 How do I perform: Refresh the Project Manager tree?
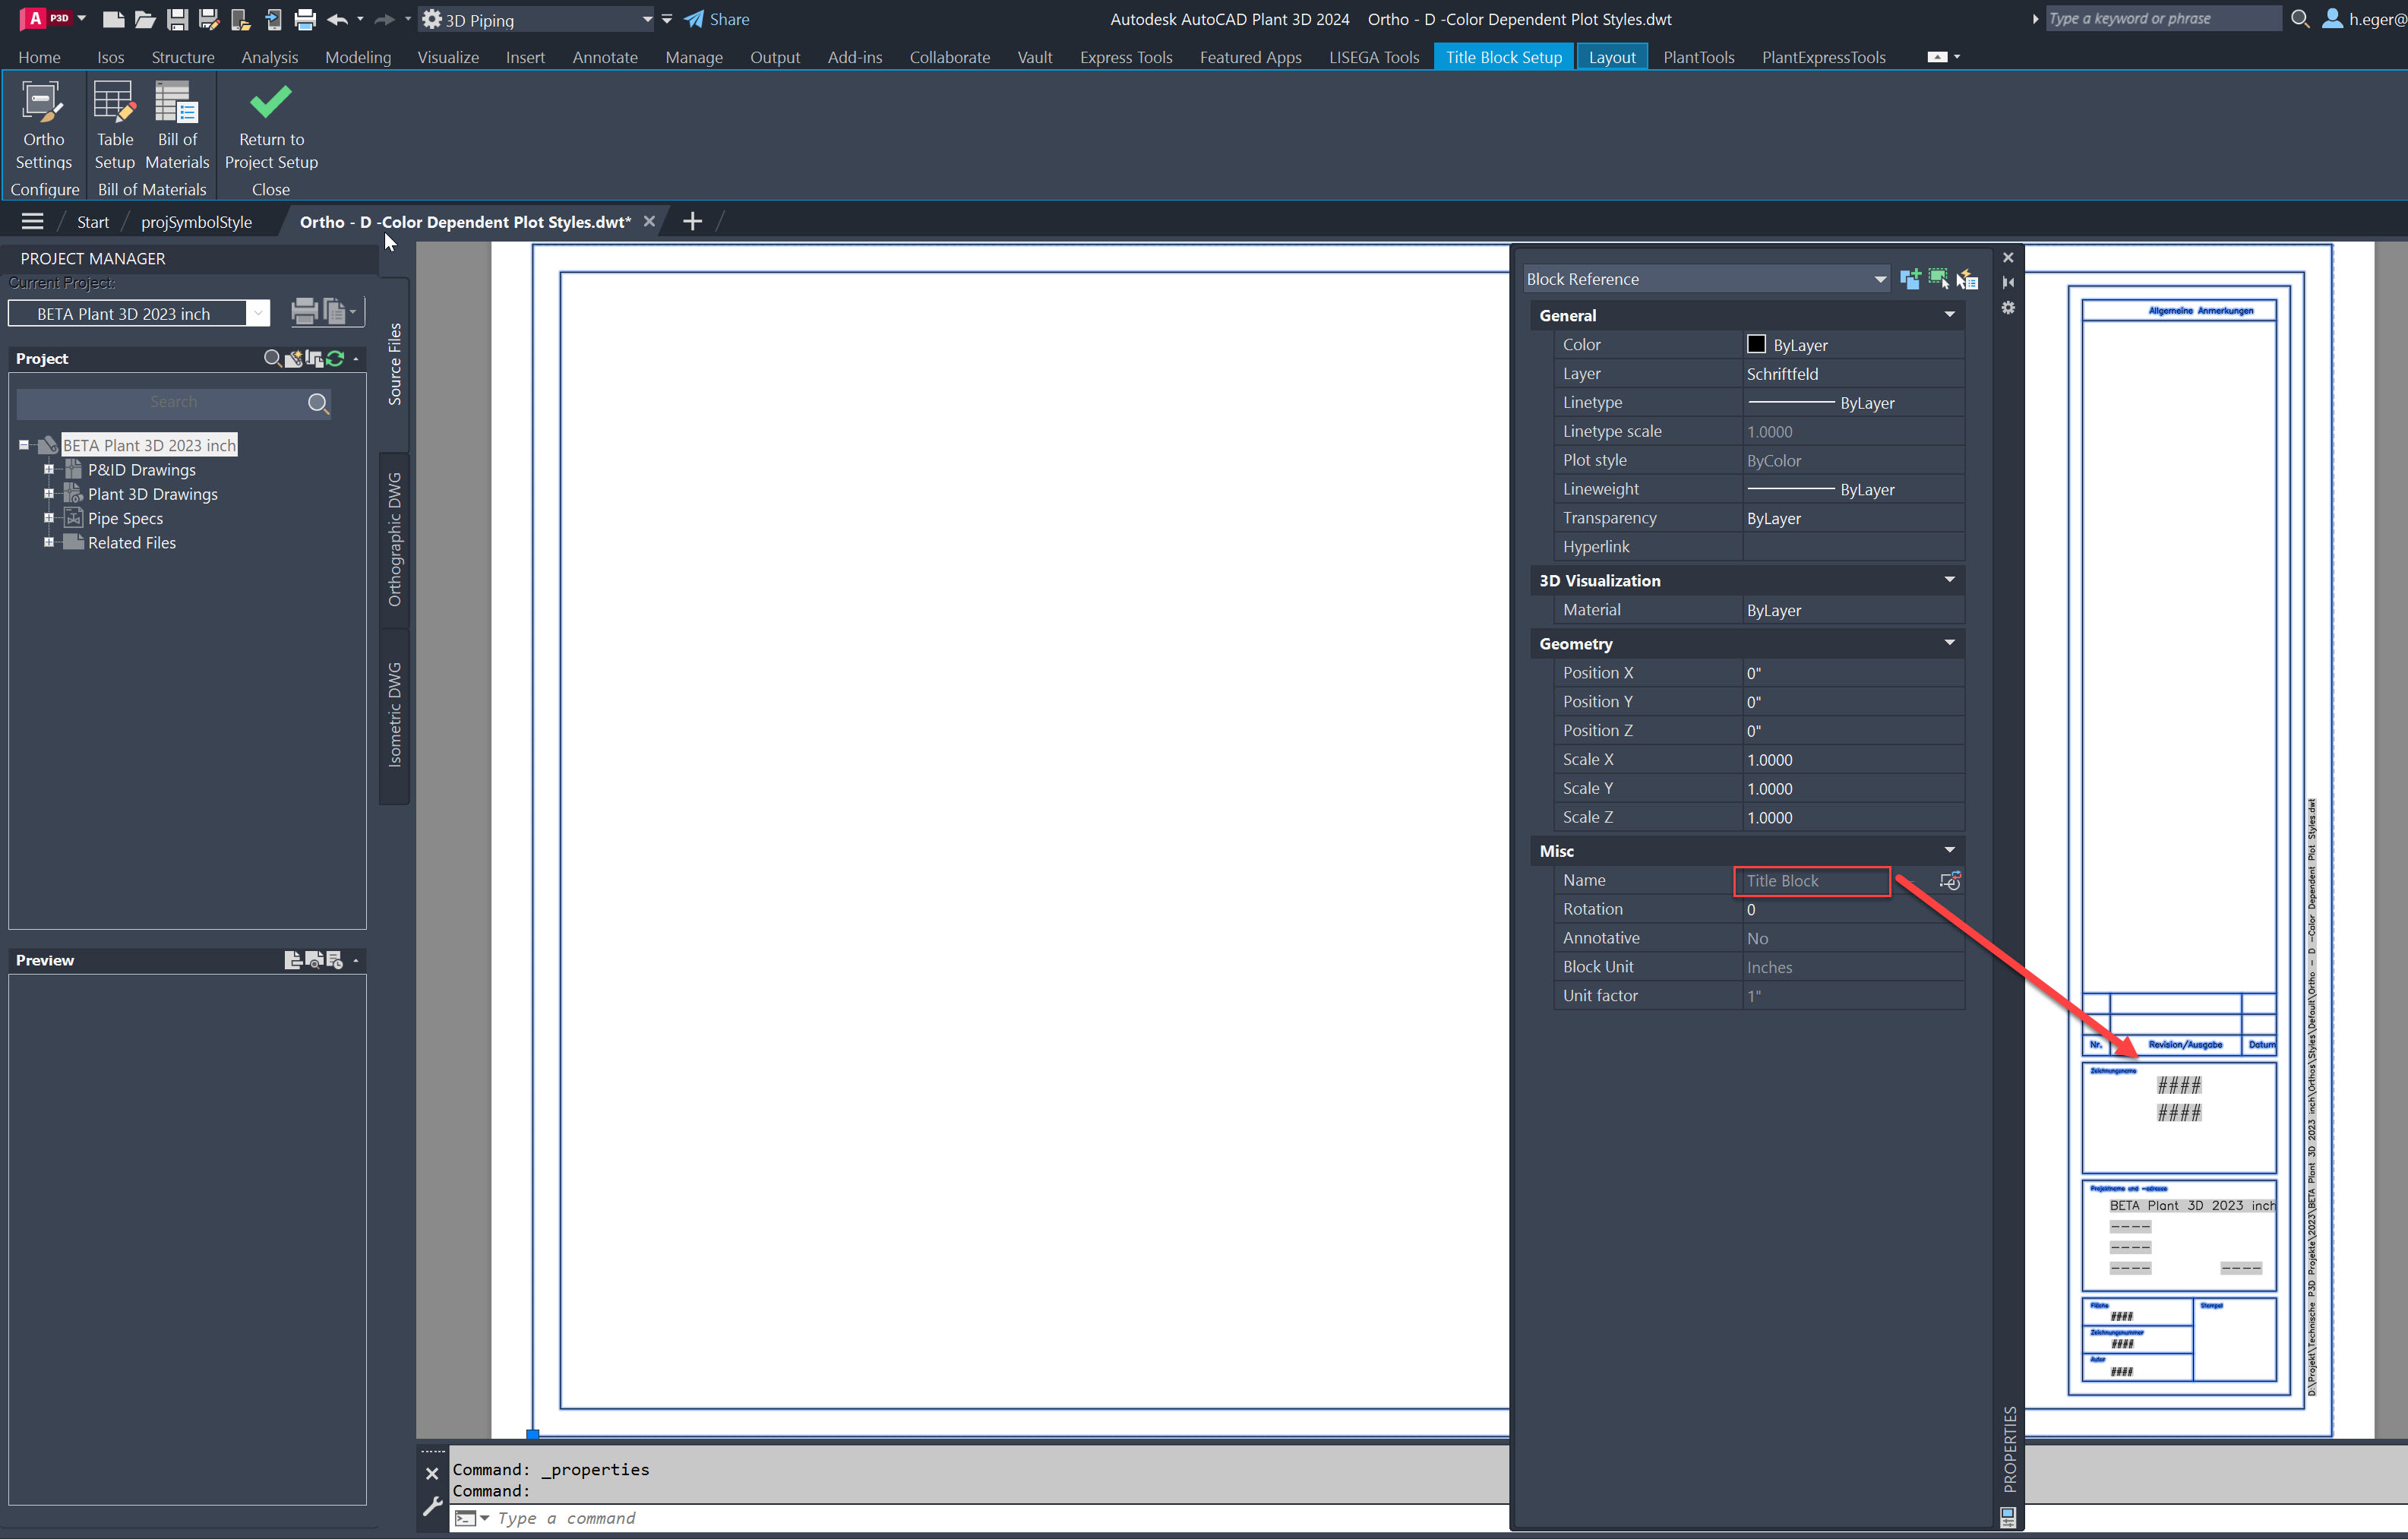pyautogui.click(x=336, y=358)
